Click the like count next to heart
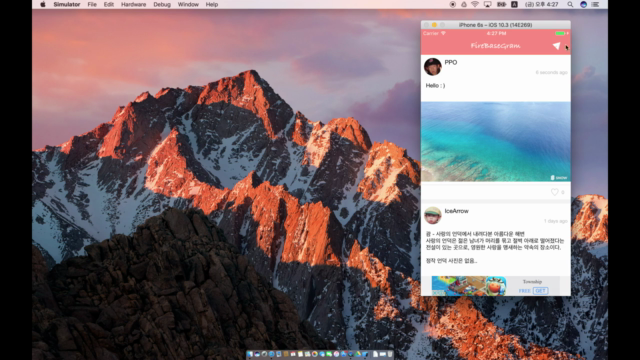 [x=563, y=192]
